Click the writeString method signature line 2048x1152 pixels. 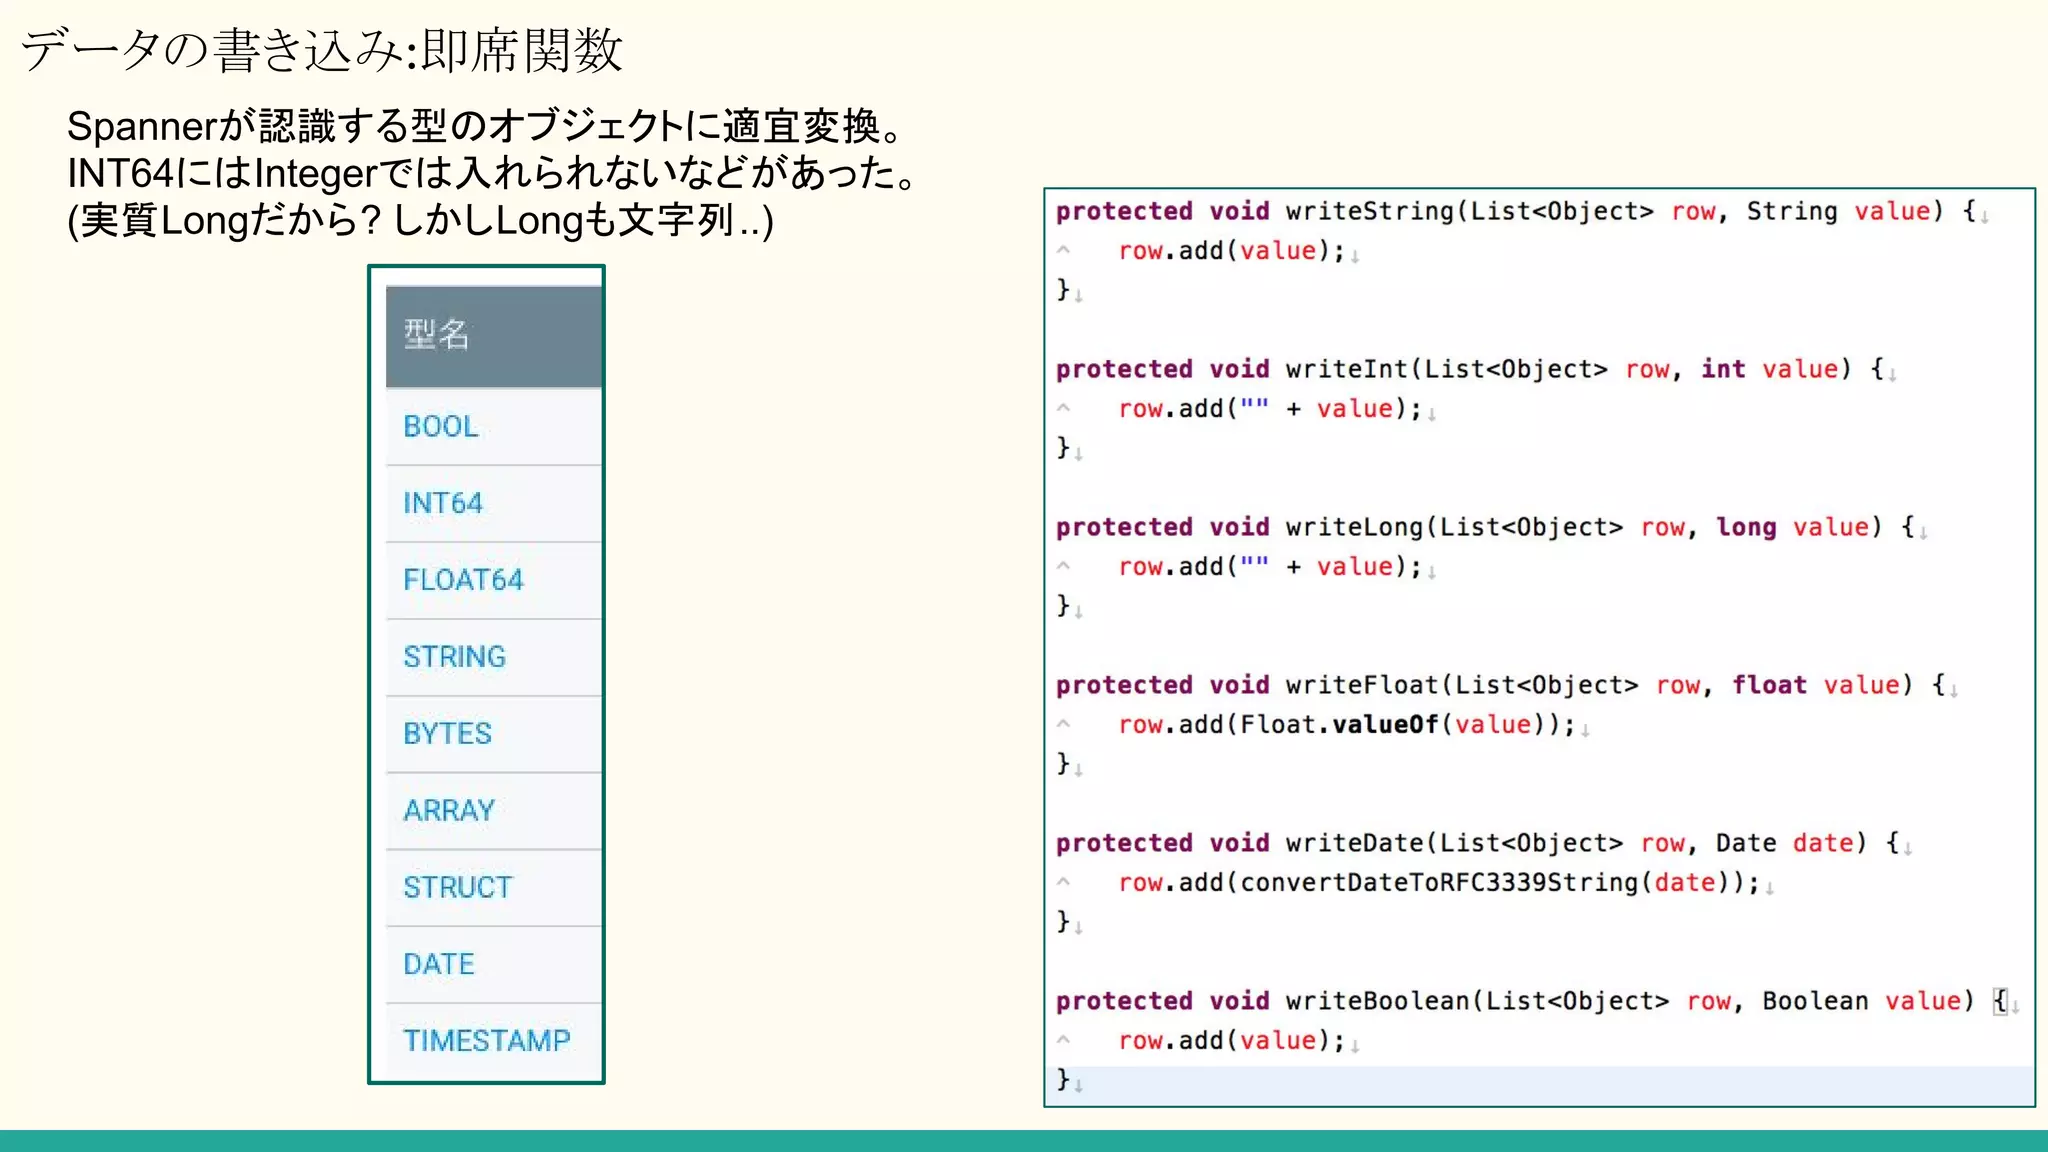pos(1516,212)
